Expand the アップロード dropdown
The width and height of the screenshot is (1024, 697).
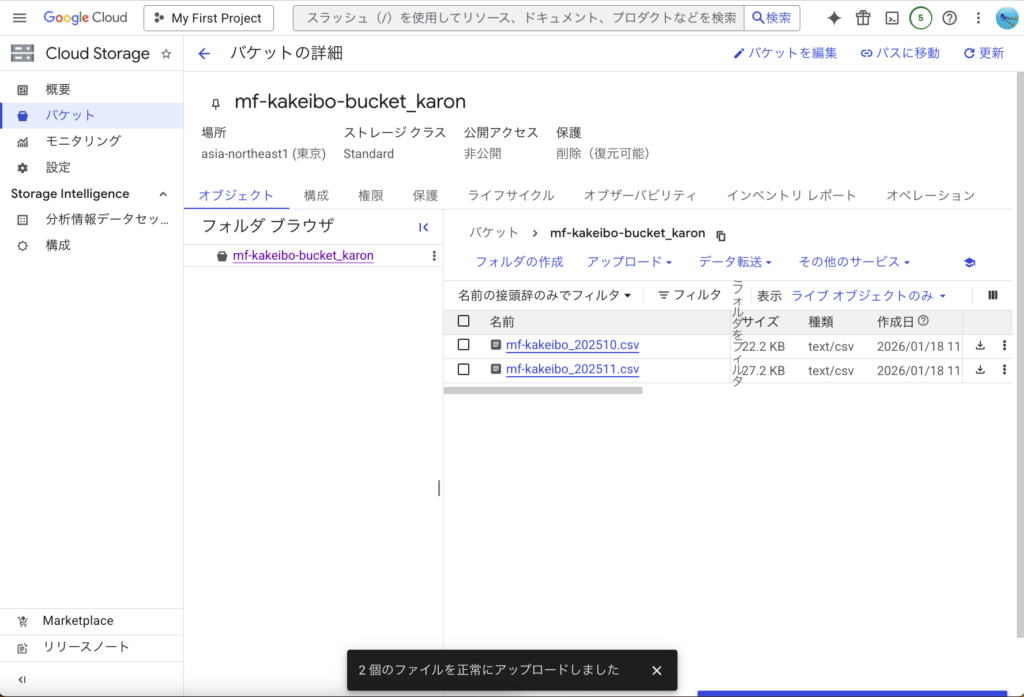(x=629, y=262)
